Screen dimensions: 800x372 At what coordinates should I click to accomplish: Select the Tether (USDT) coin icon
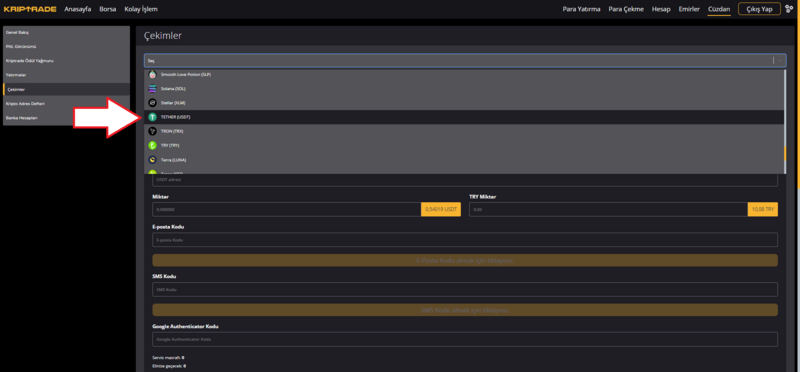point(152,117)
